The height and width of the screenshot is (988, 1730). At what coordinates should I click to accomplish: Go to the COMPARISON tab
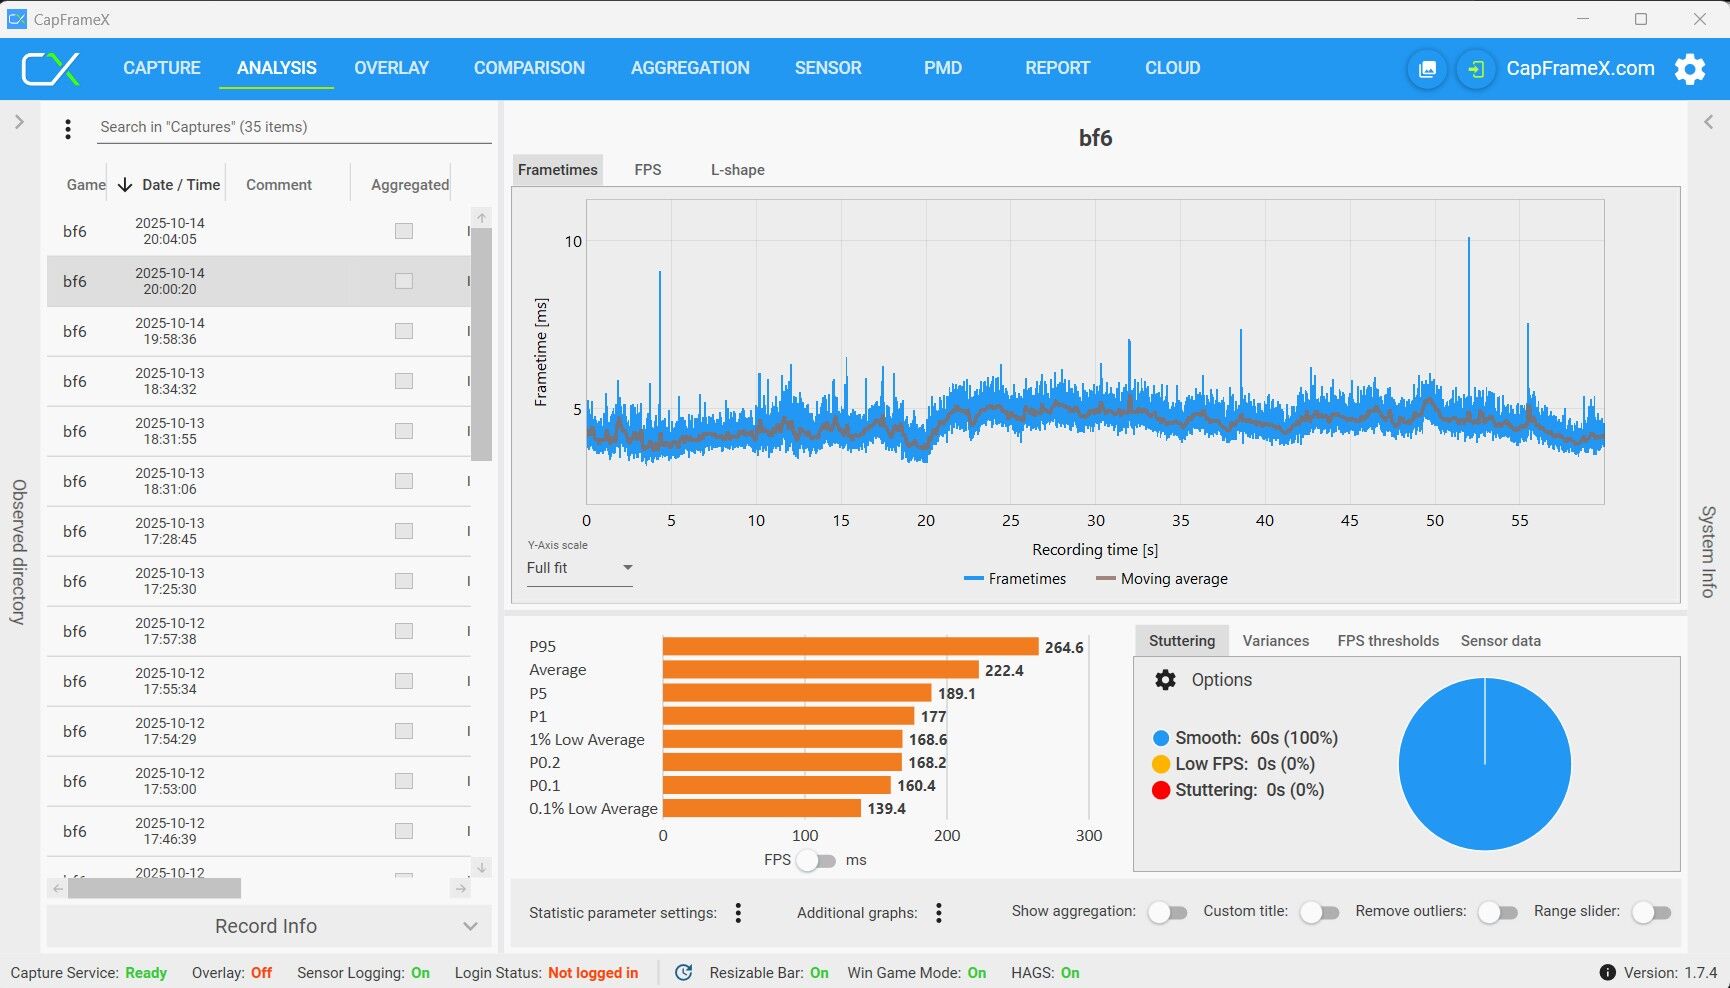pos(529,68)
